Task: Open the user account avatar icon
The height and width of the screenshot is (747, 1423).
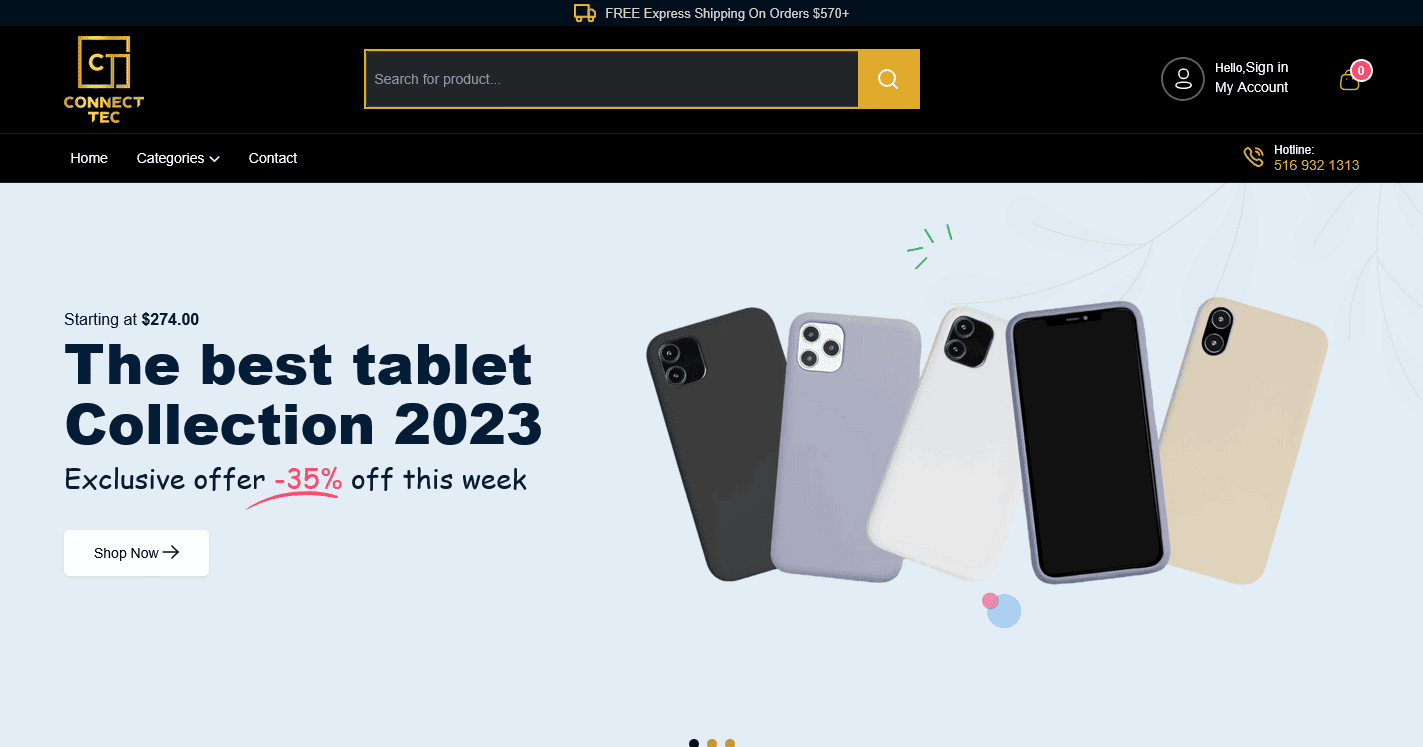Action: pos(1183,79)
